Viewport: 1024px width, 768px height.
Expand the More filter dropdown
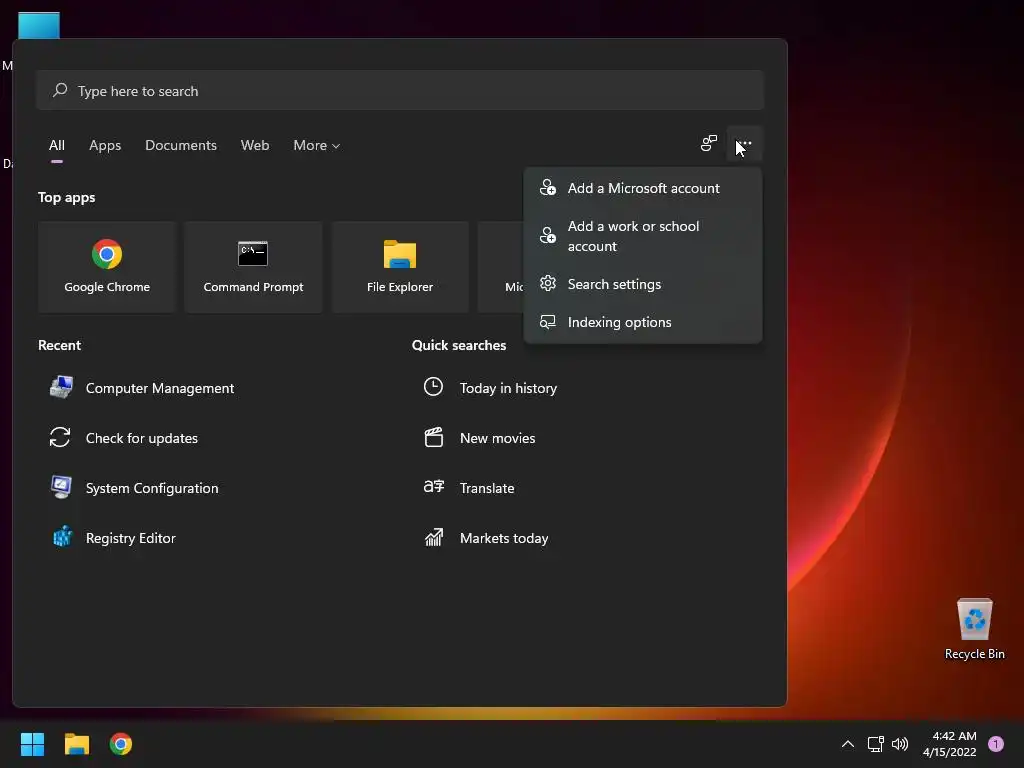317,145
